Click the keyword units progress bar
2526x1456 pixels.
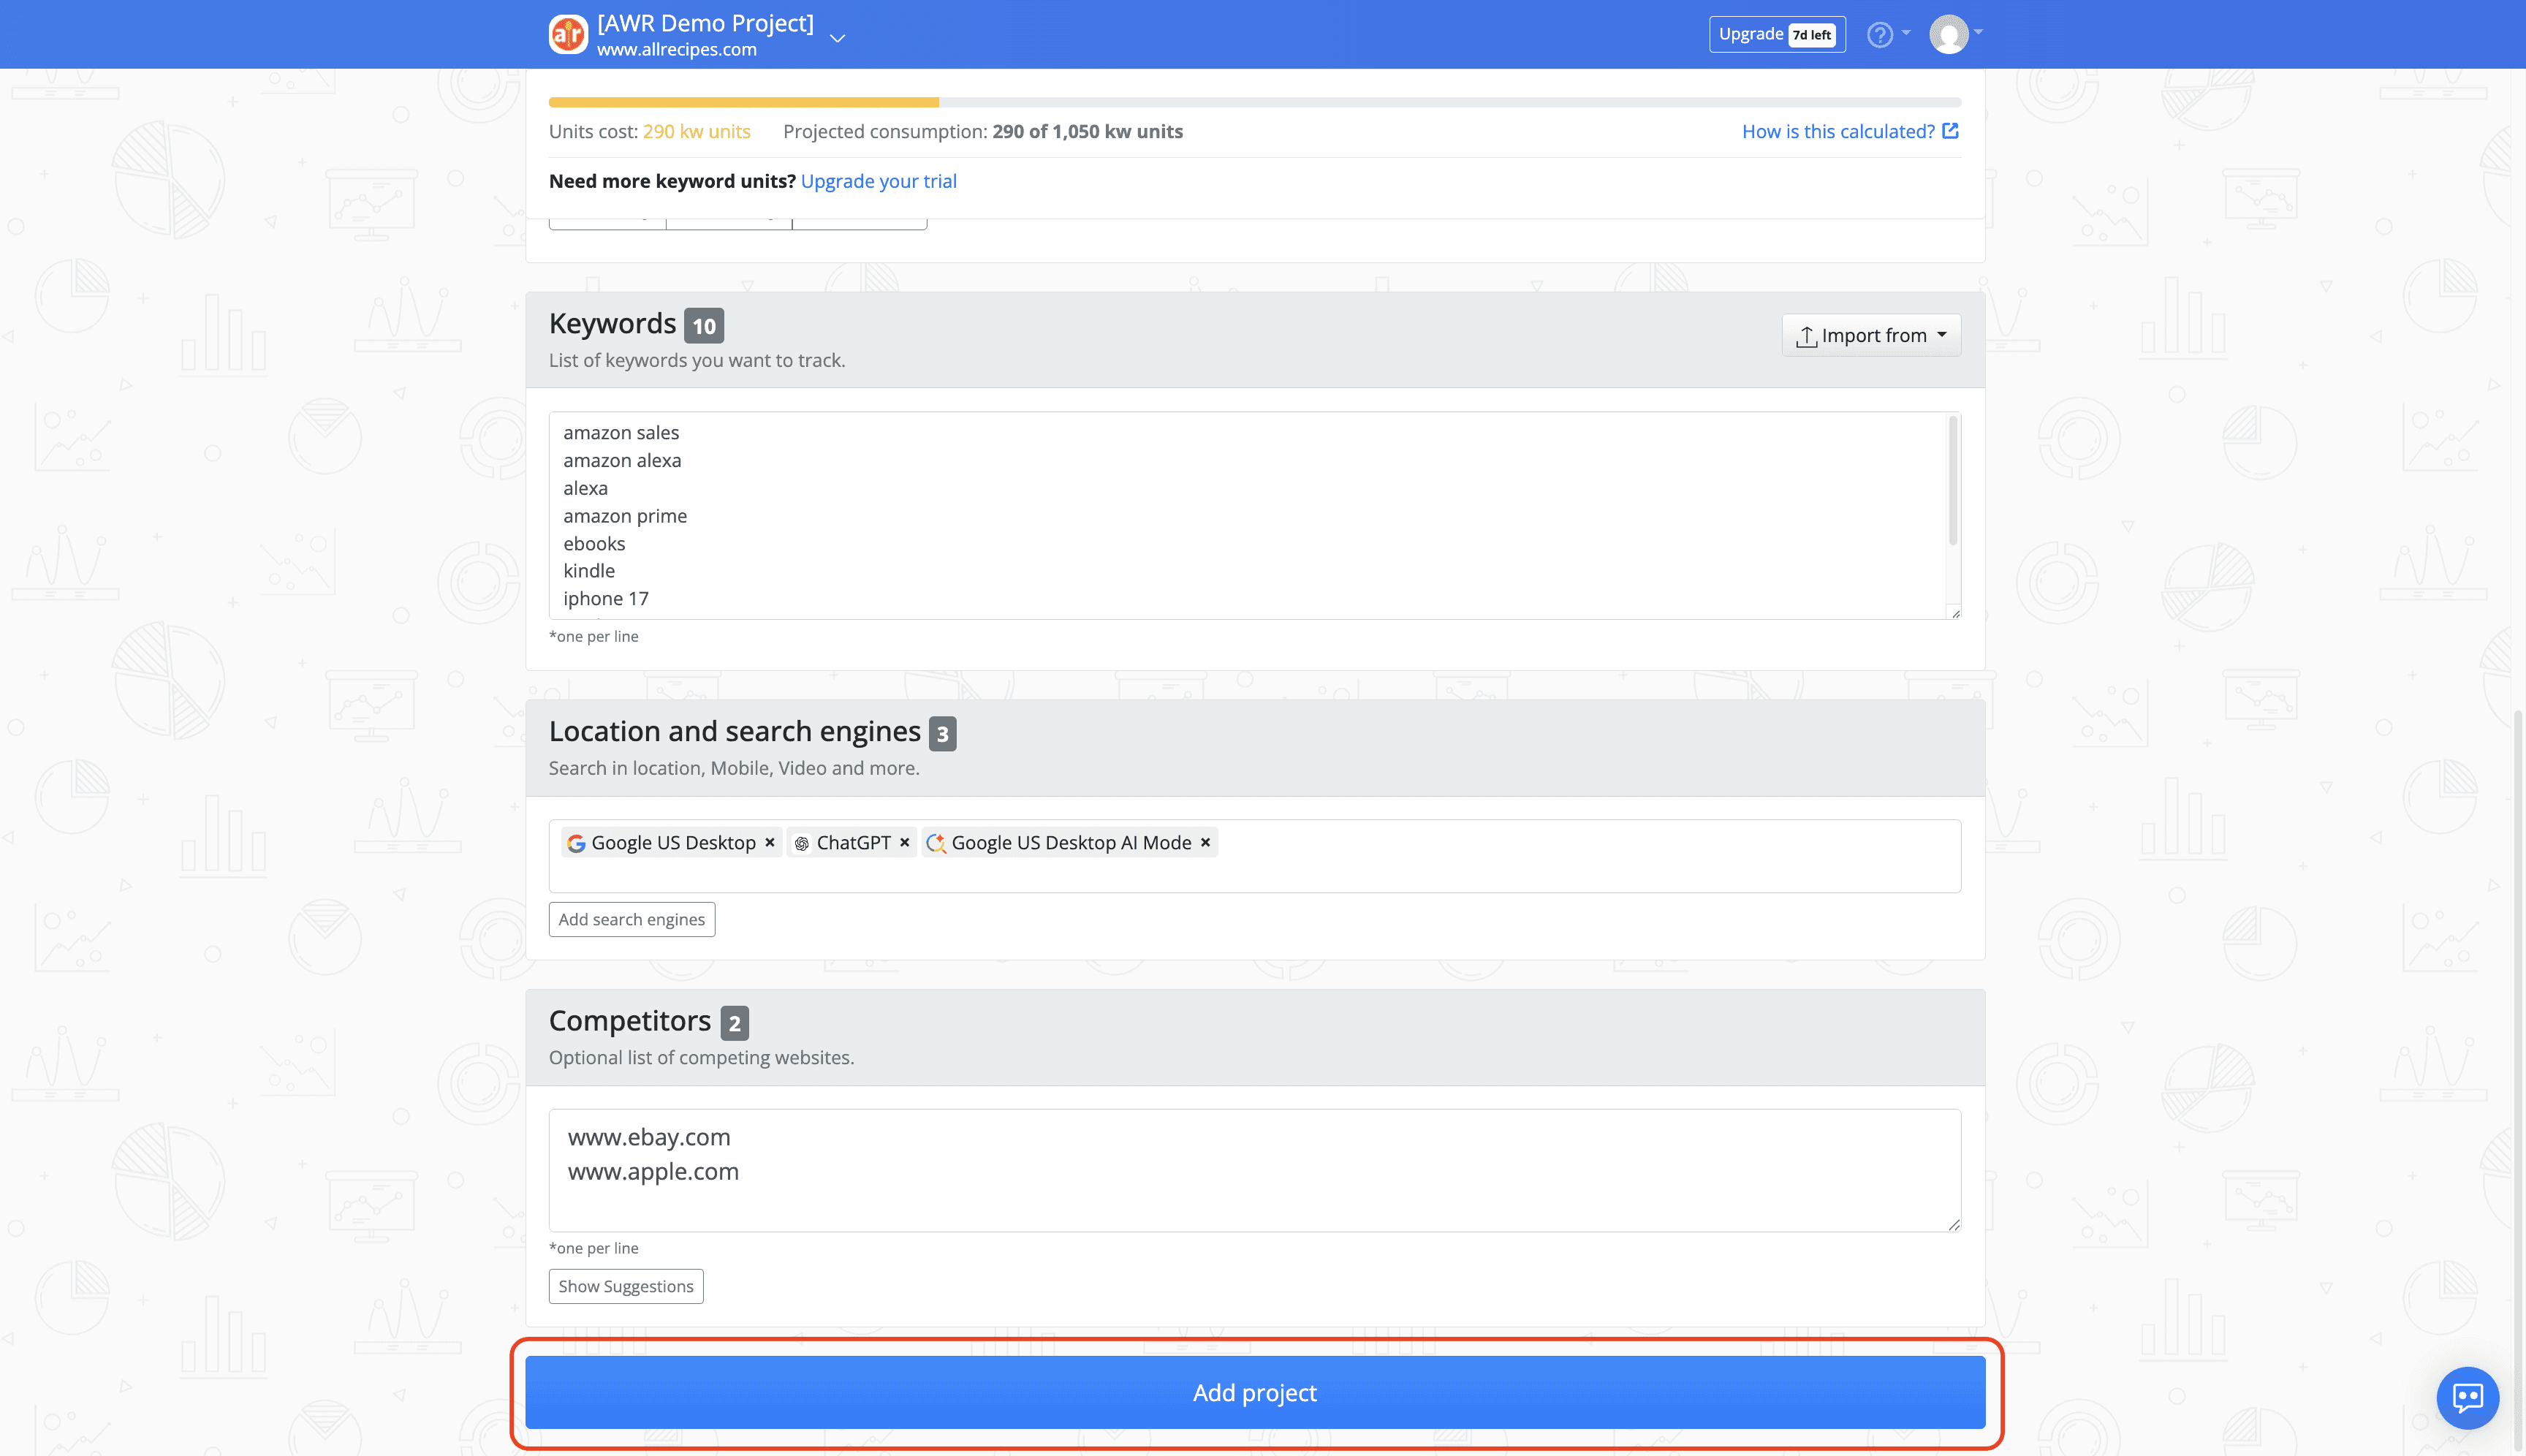[x=1254, y=102]
